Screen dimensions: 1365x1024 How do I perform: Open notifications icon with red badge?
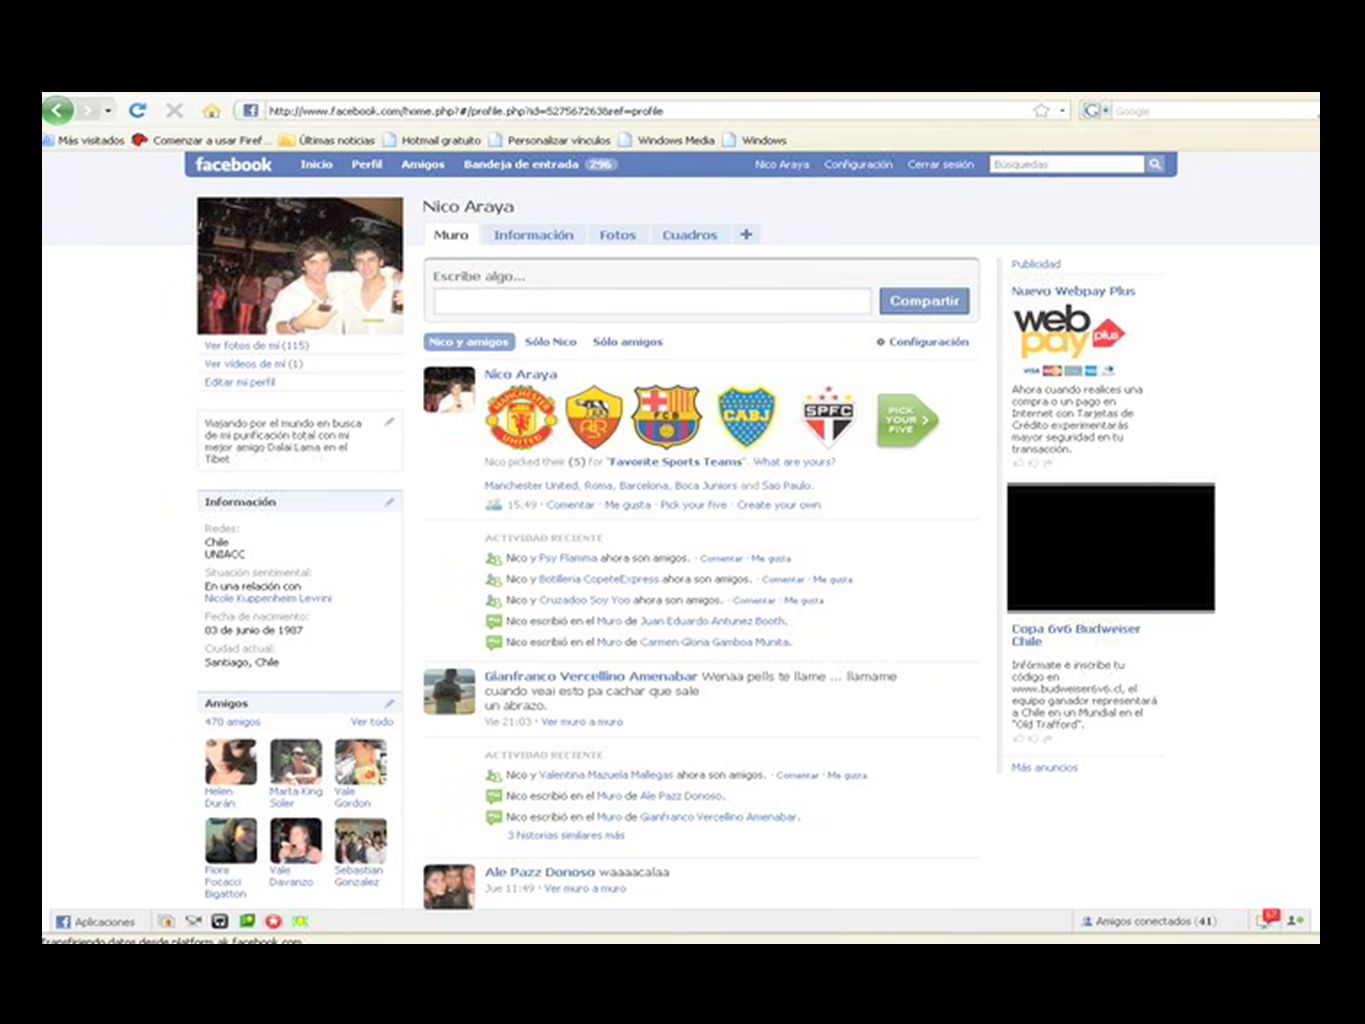1267,920
